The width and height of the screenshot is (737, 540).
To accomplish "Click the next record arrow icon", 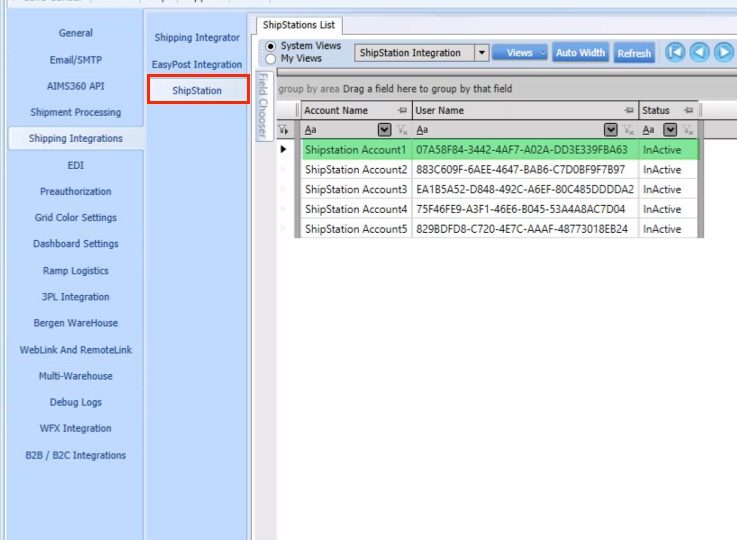I will click(724, 53).
